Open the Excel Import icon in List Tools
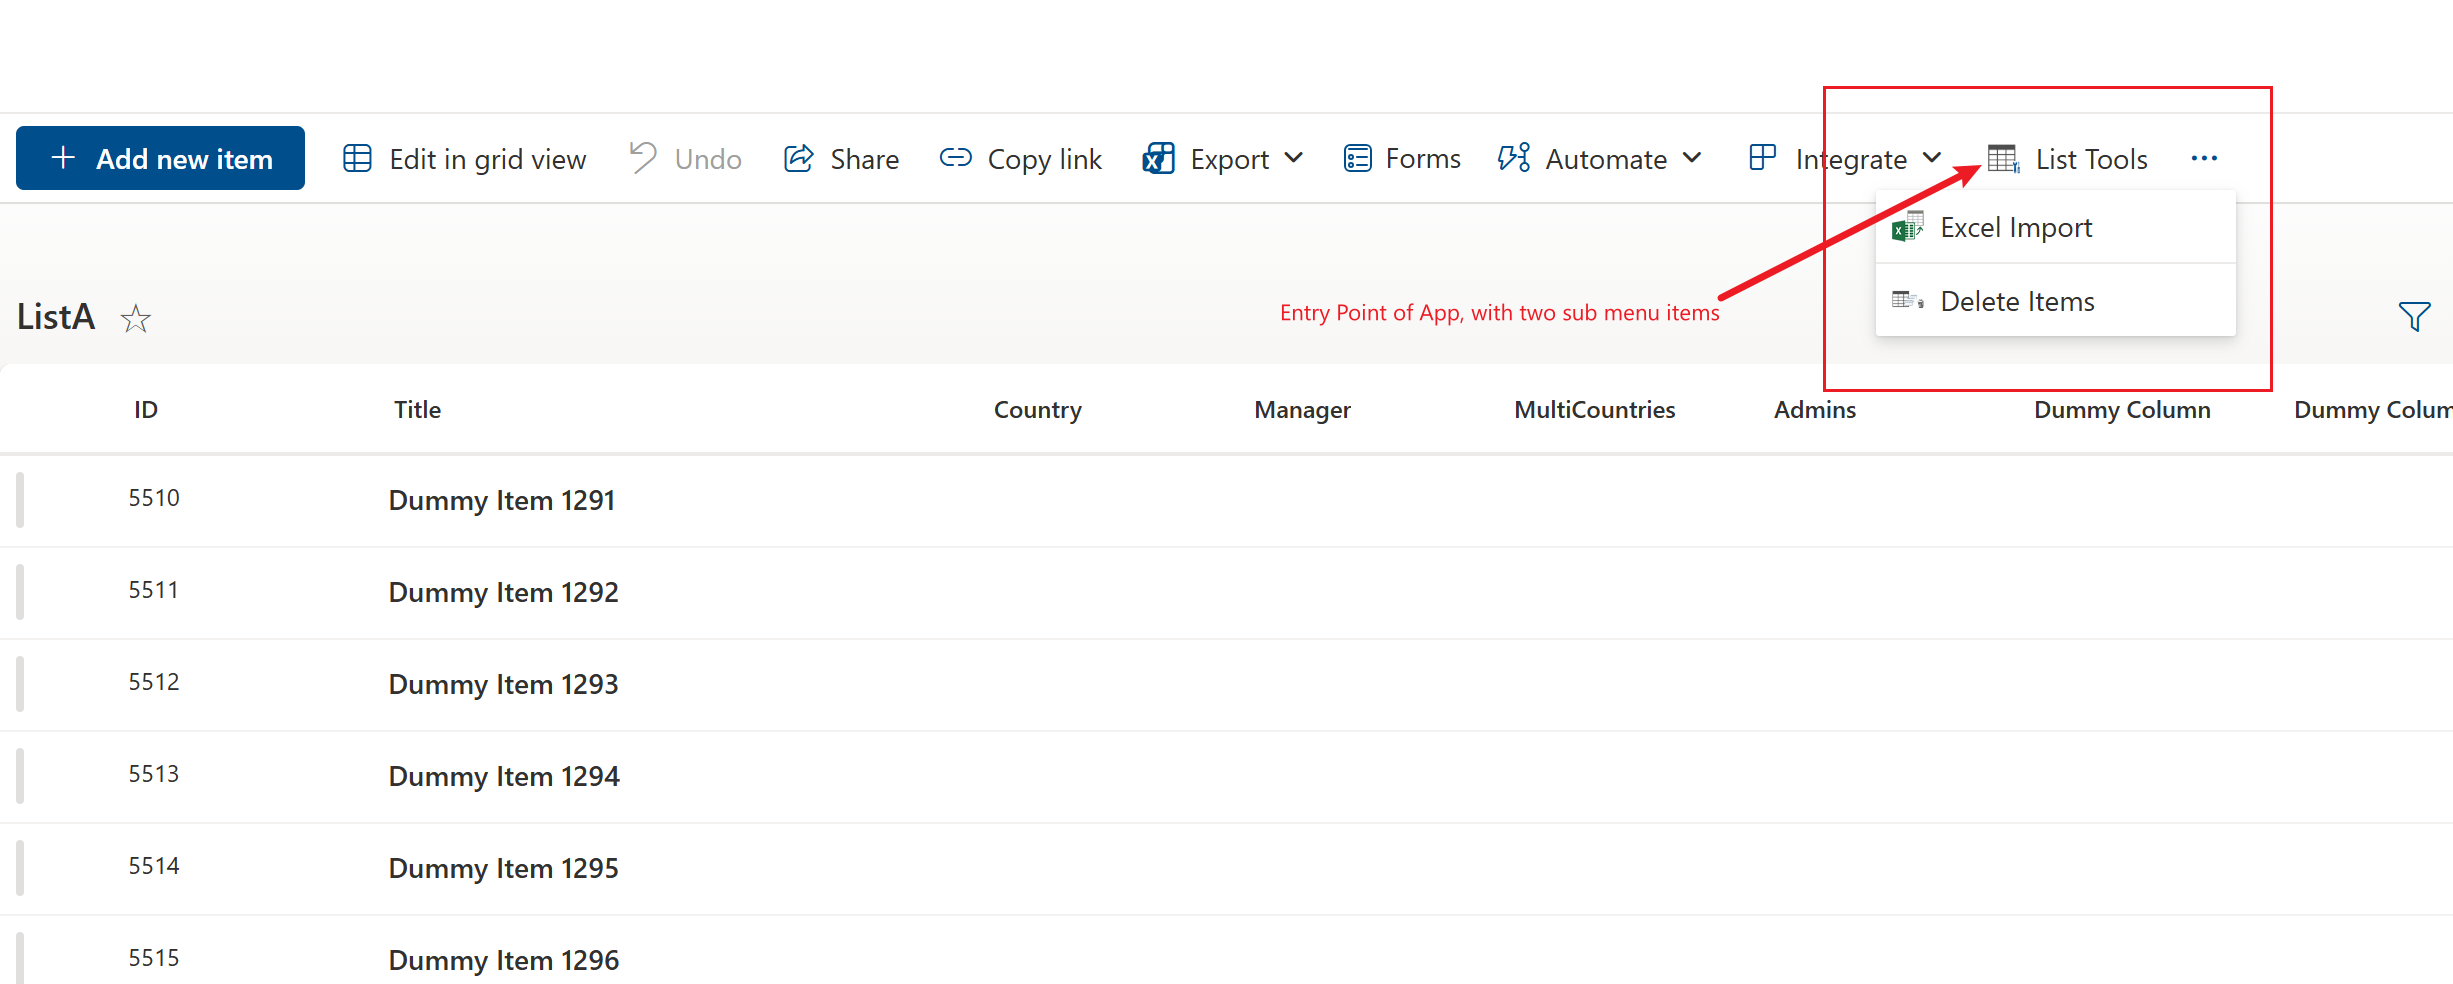This screenshot has height=984, width=2453. 1909,227
